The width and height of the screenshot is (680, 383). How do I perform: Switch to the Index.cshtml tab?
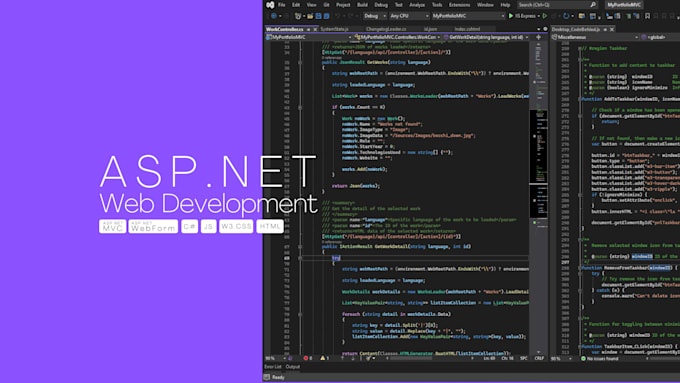[x=467, y=29]
